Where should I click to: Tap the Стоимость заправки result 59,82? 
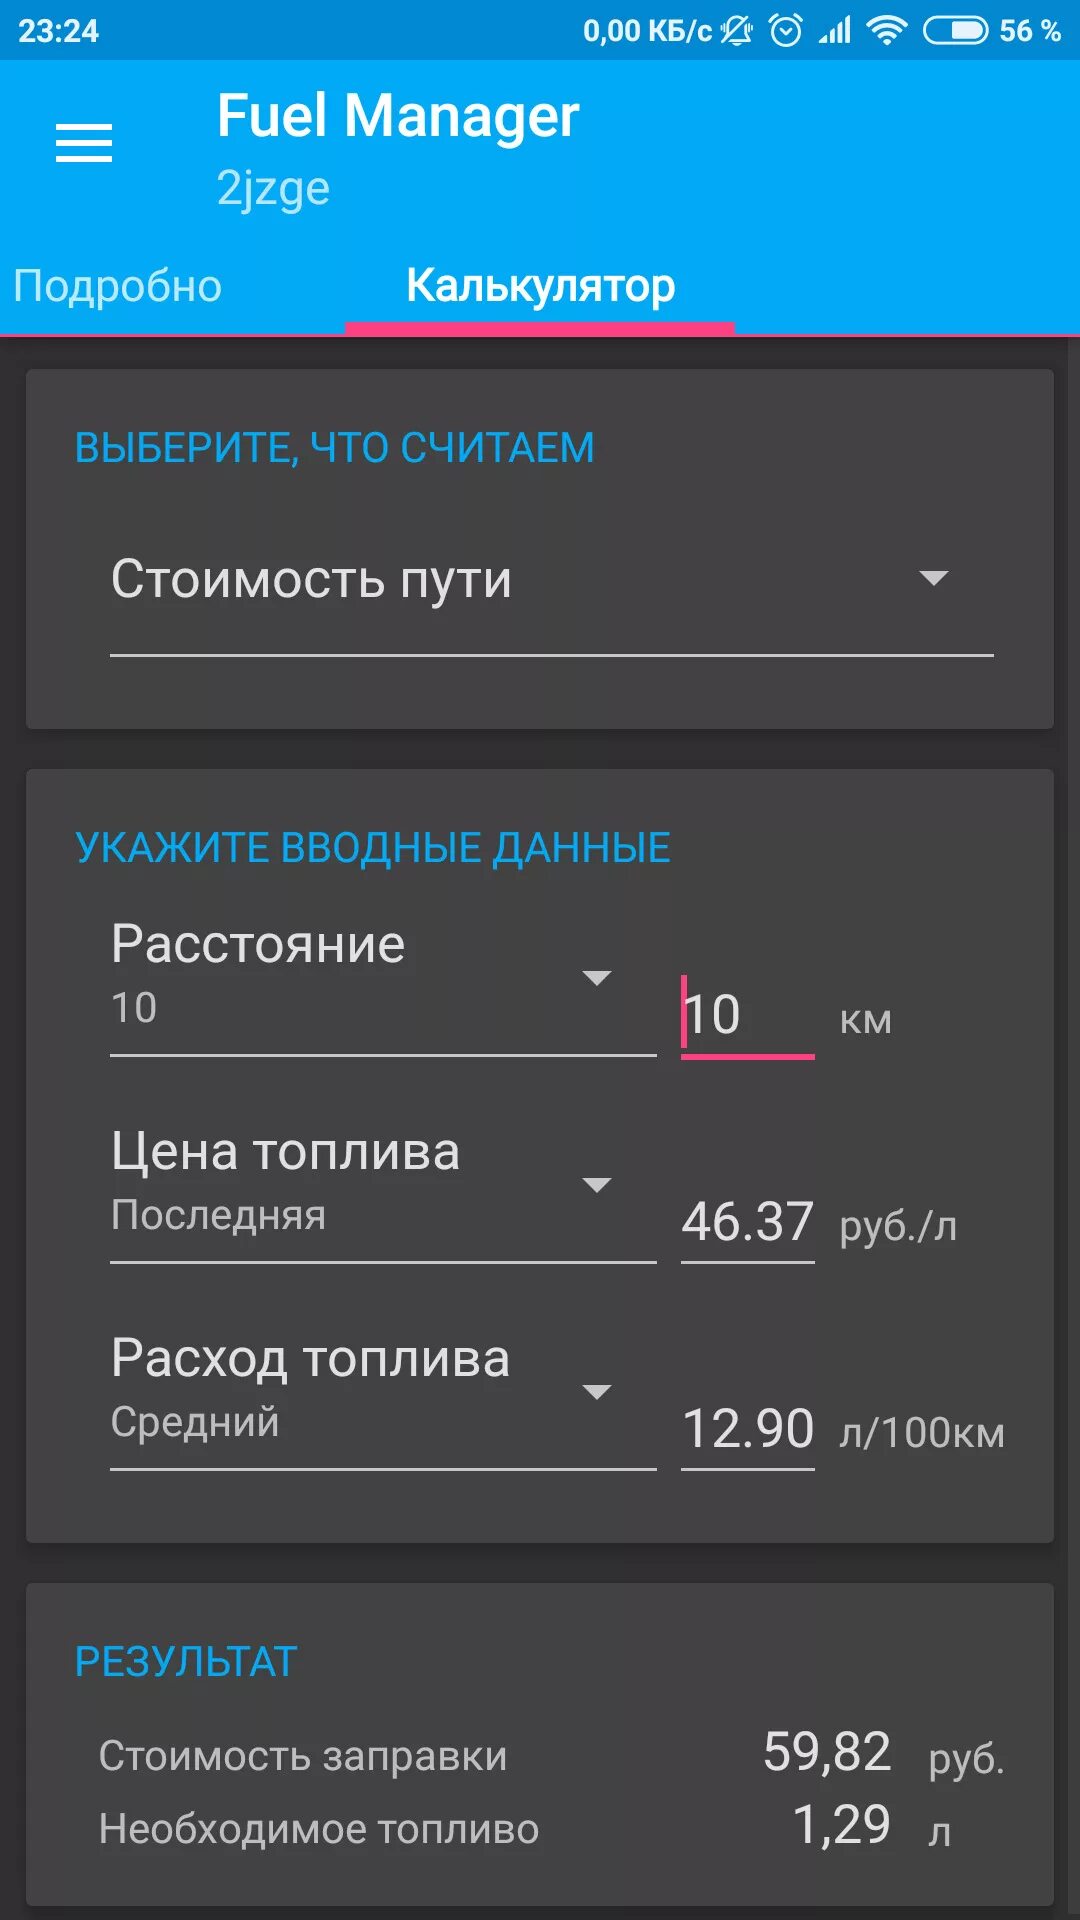click(x=826, y=1753)
